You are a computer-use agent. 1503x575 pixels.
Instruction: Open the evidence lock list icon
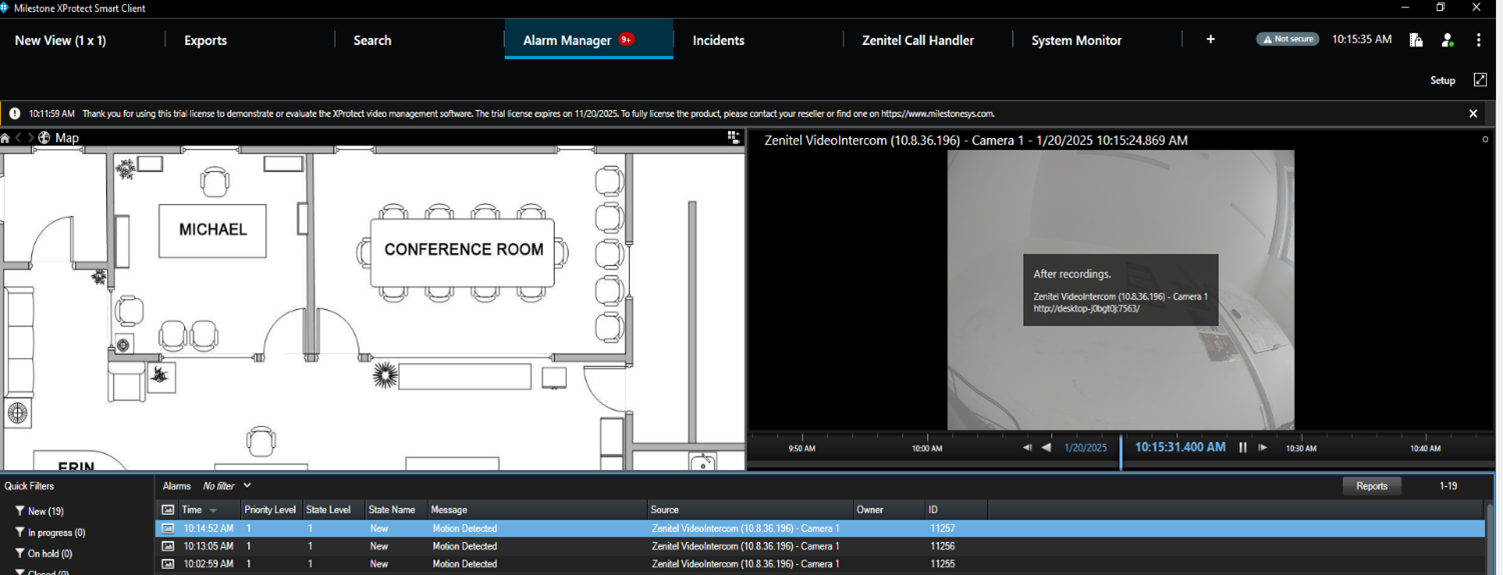pos(1416,40)
